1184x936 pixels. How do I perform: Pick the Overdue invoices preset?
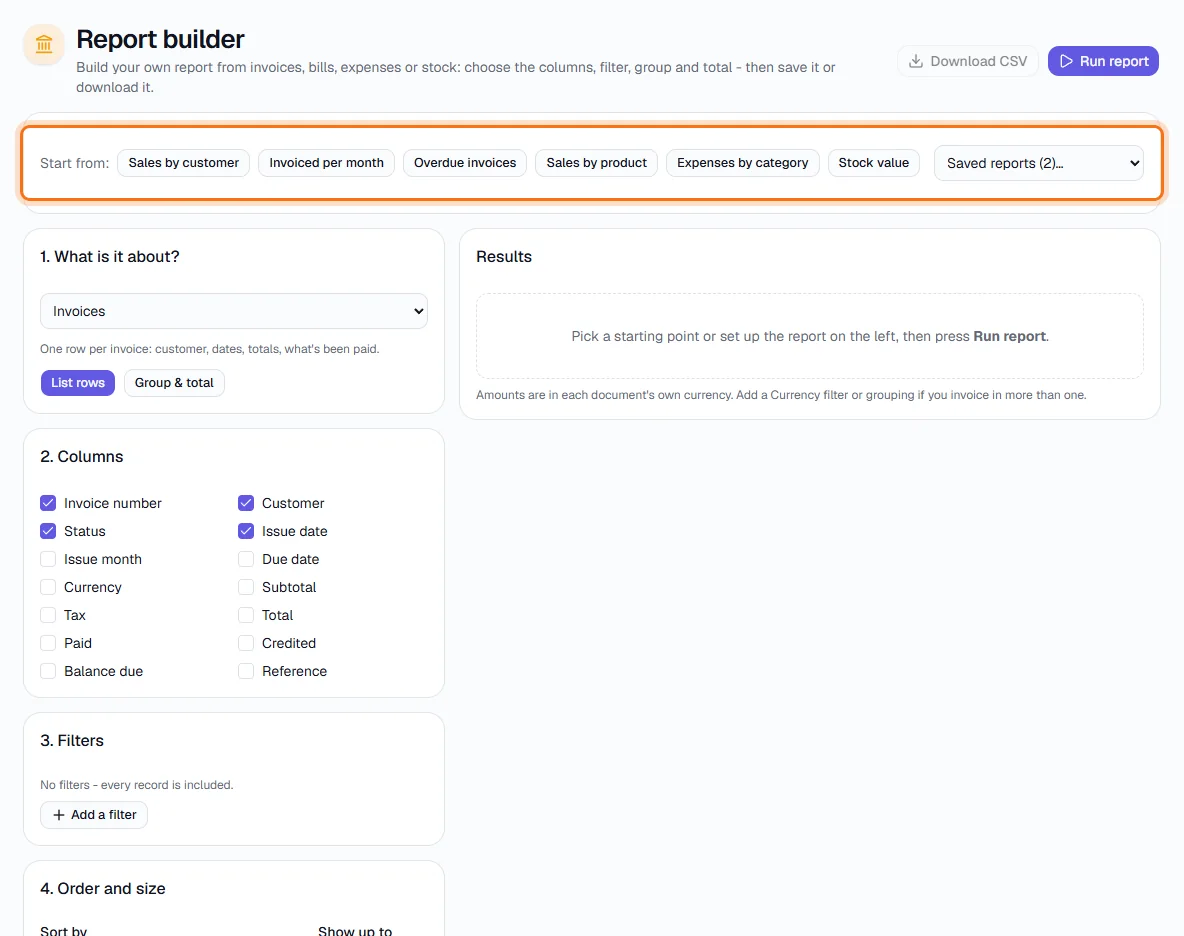click(465, 163)
